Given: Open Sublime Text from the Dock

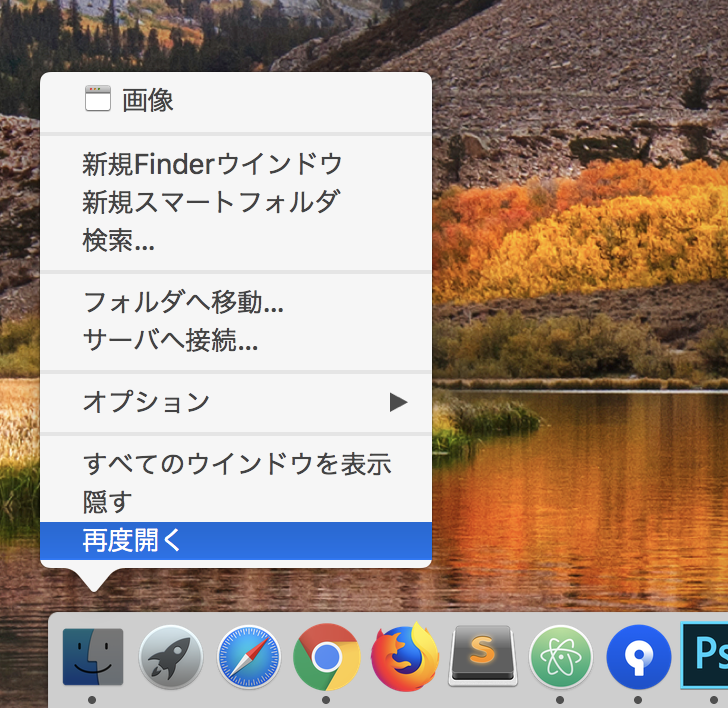Looking at the screenshot, I should tap(482, 657).
